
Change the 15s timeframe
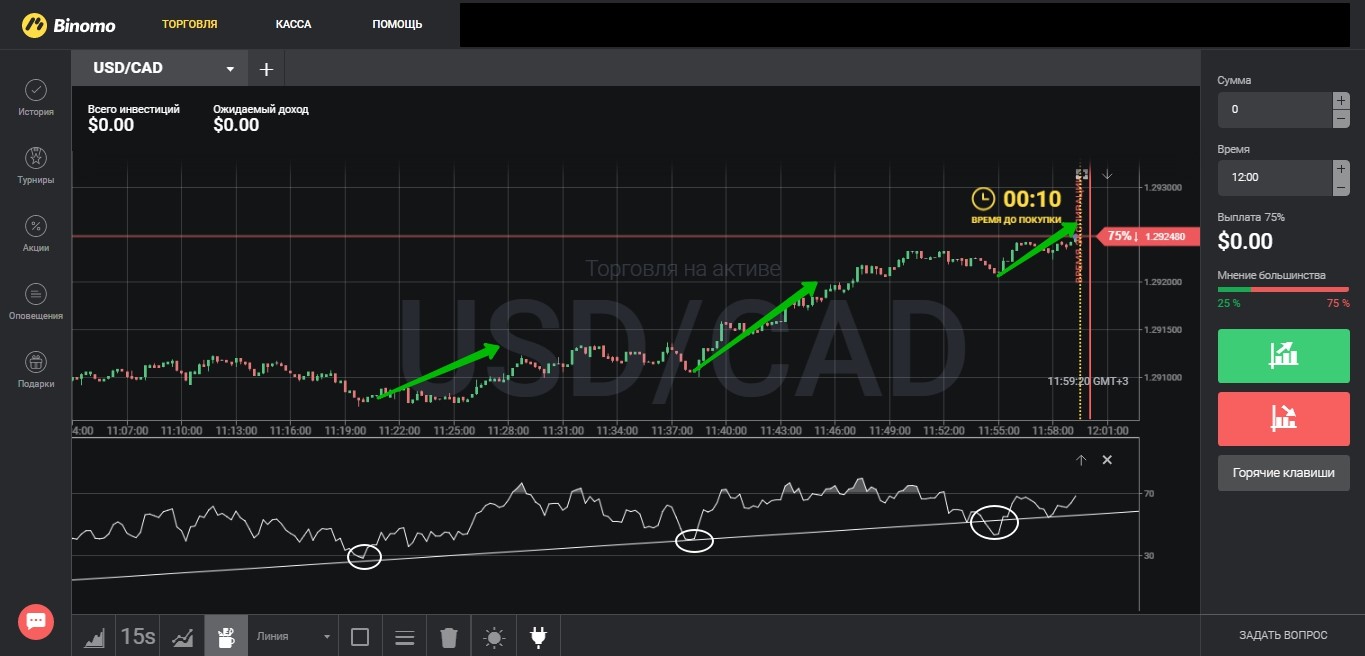[x=137, y=636]
